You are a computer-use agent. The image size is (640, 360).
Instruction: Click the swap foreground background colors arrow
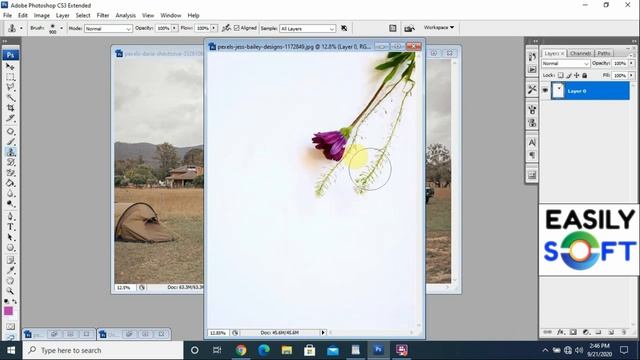pyautogui.click(x=15, y=302)
